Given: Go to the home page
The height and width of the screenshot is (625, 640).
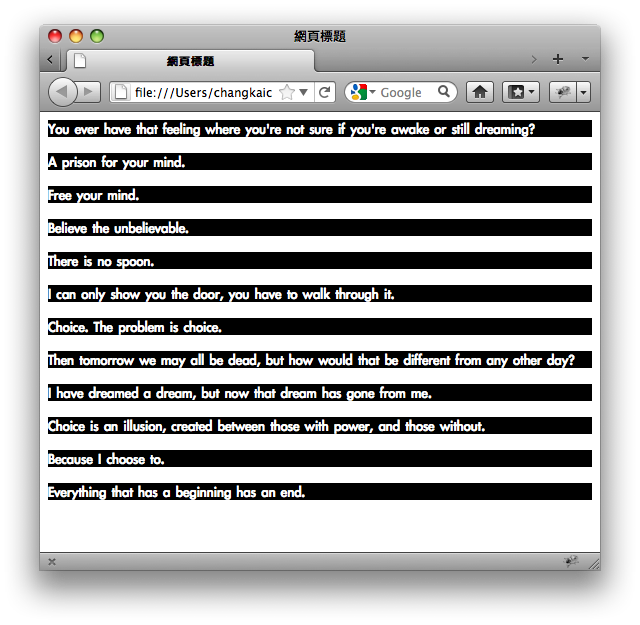Looking at the screenshot, I should click(x=480, y=92).
